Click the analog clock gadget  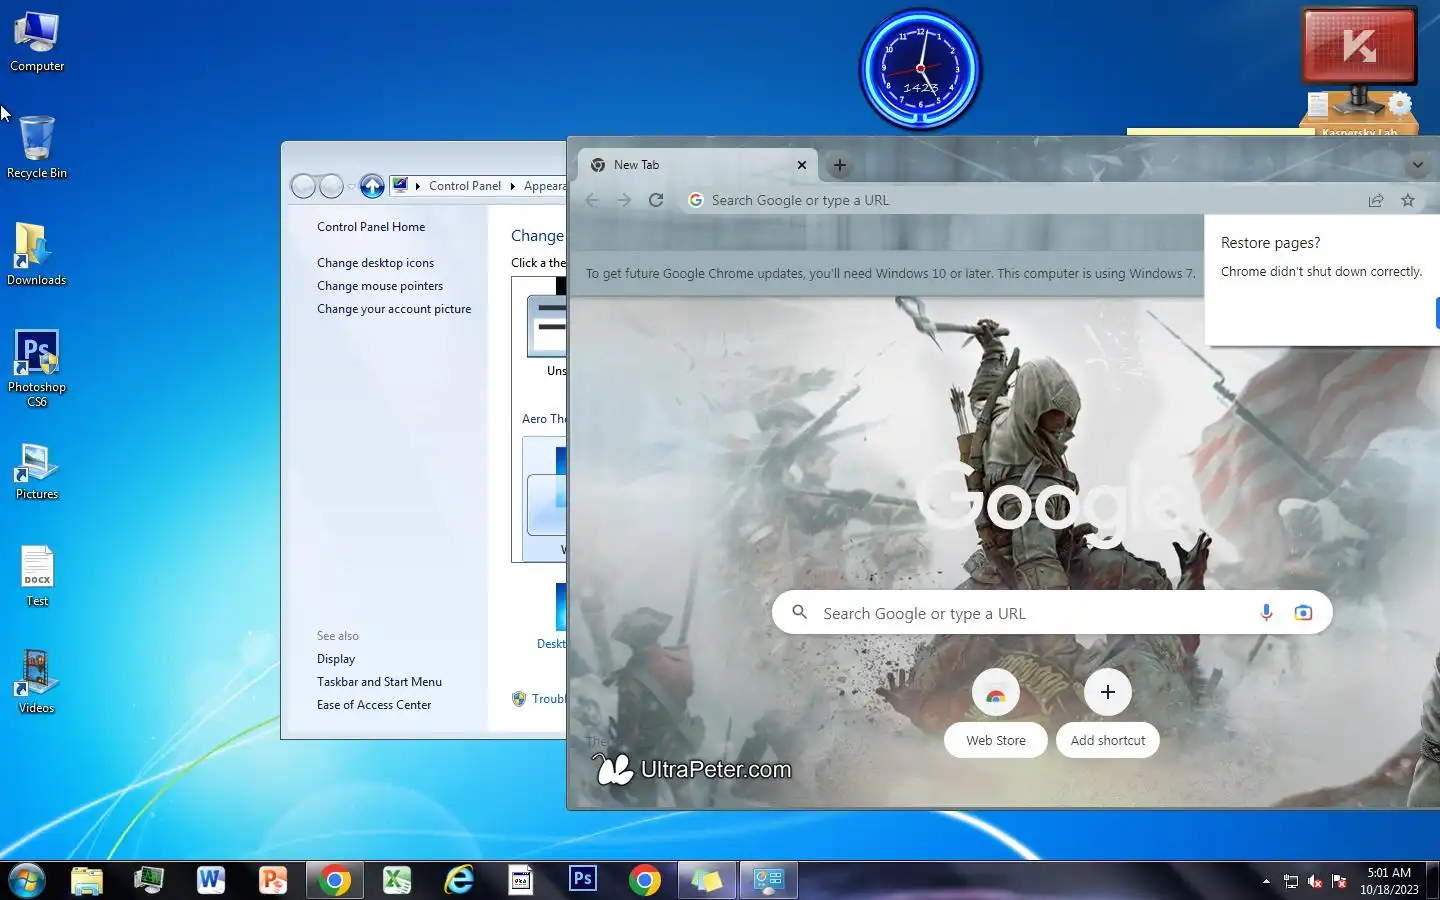coord(920,69)
